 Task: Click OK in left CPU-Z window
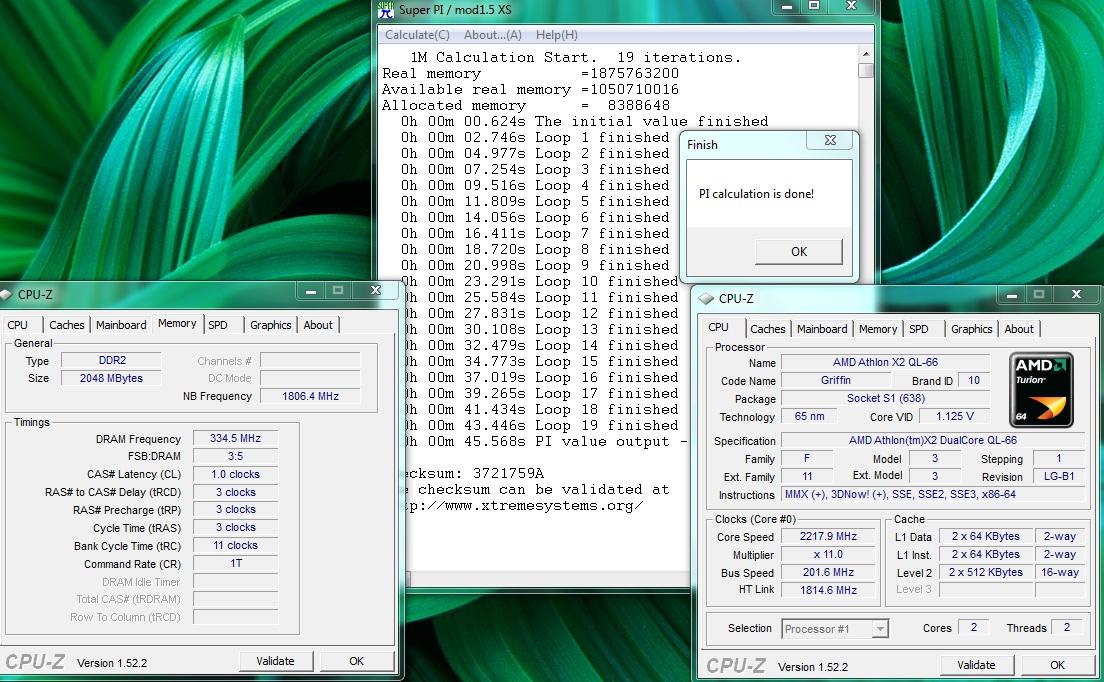[356, 661]
